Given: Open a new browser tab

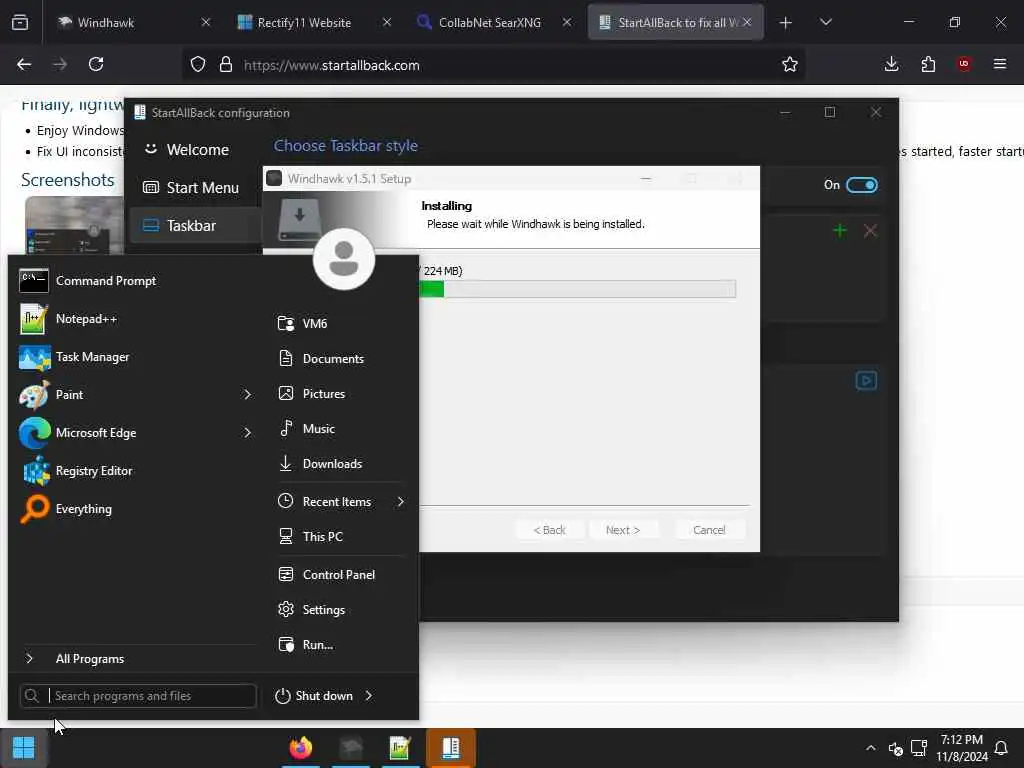Looking at the screenshot, I should [x=786, y=23].
